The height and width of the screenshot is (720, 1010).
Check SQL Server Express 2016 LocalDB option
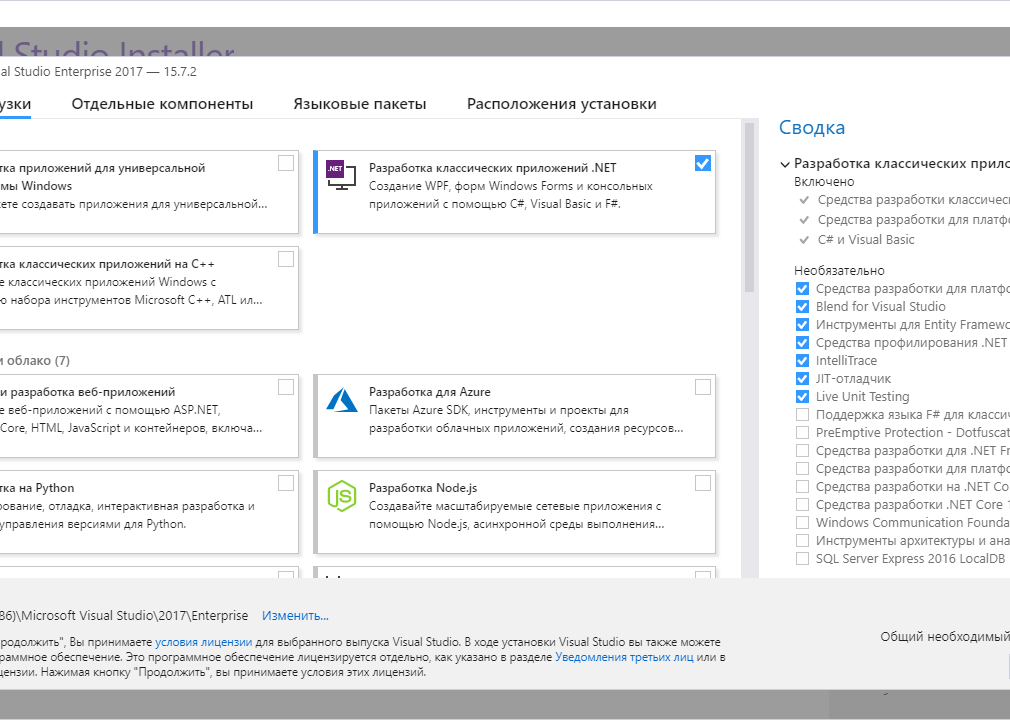[x=802, y=558]
